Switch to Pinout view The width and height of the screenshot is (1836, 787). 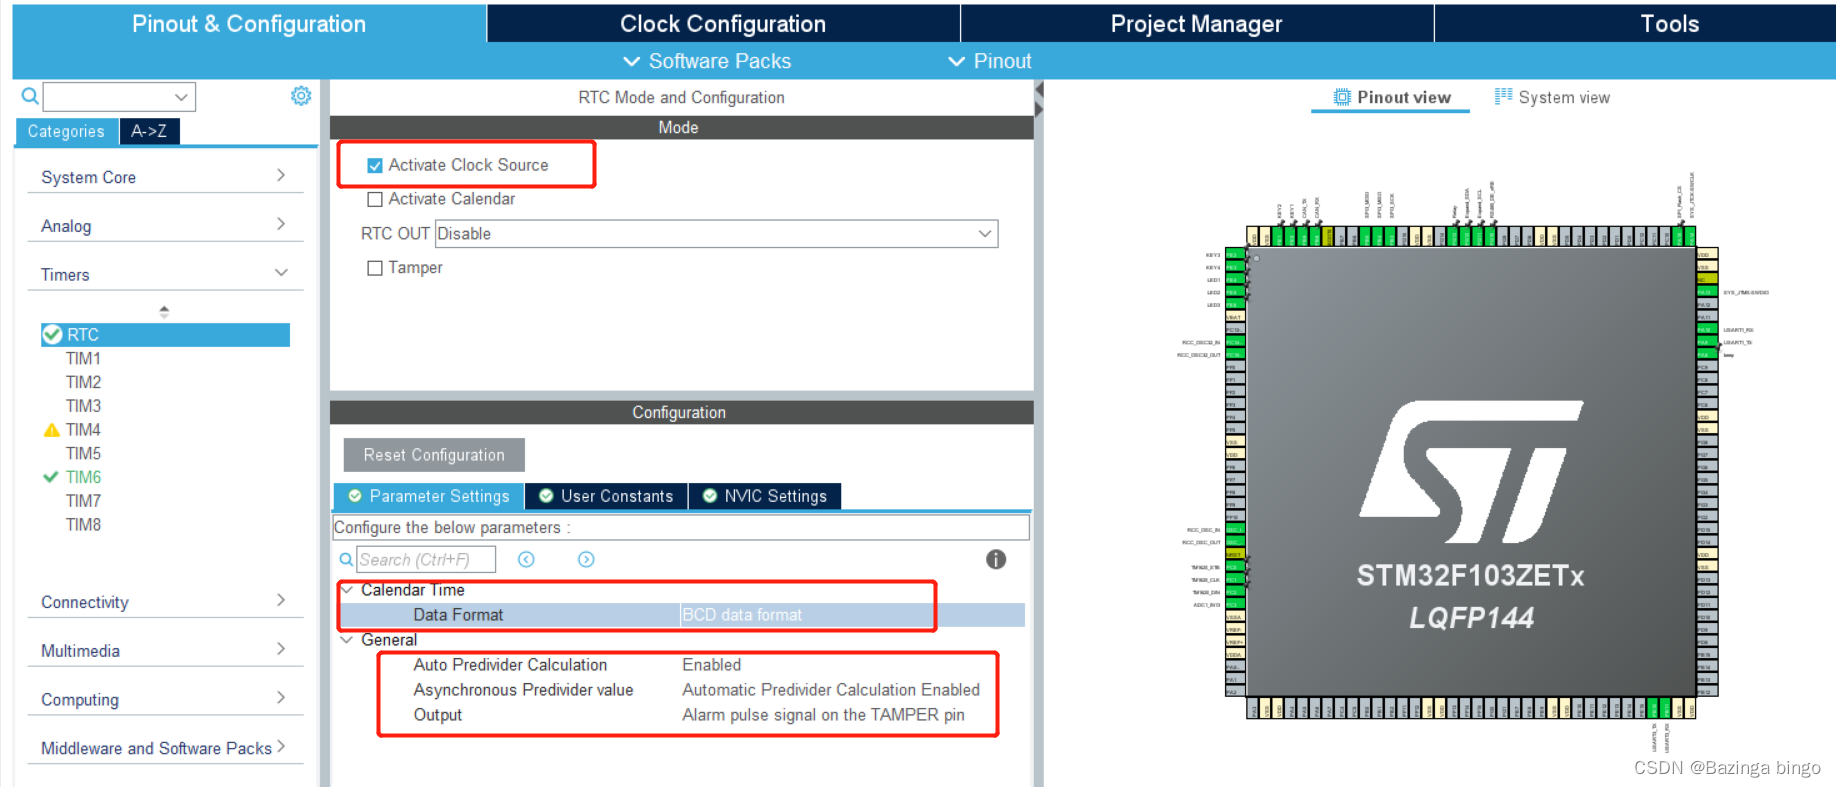point(1391,97)
